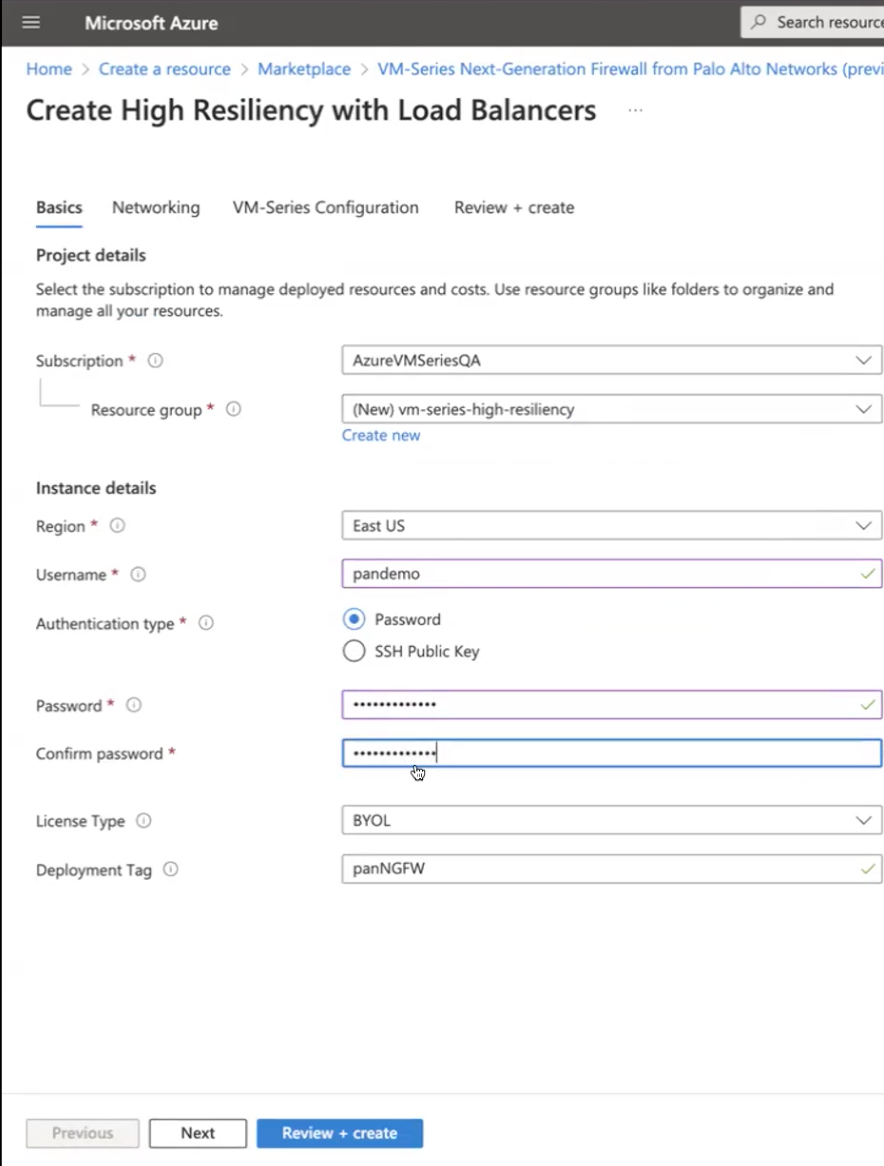Click the Deployment Tag info icon
Screen dimensions: 884x1166
point(170,870)
